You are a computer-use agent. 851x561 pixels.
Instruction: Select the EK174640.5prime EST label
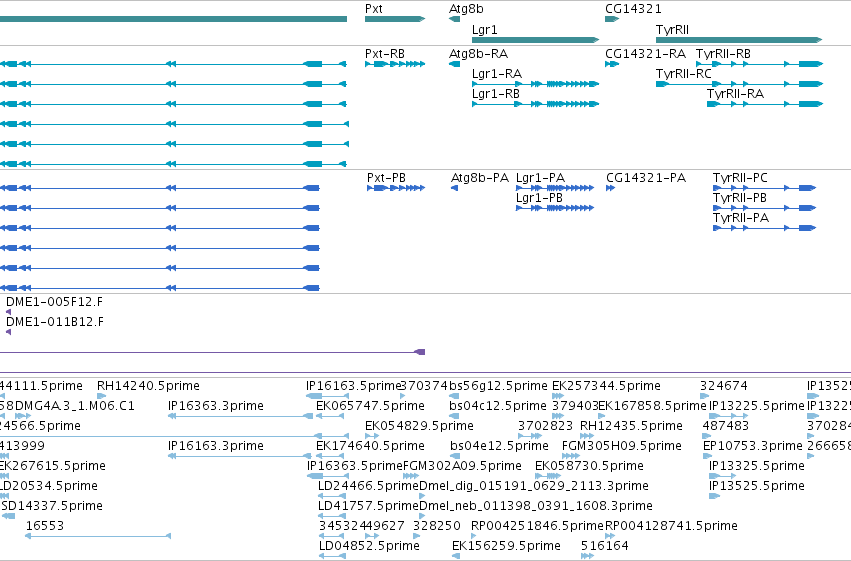tap(370, 446)
